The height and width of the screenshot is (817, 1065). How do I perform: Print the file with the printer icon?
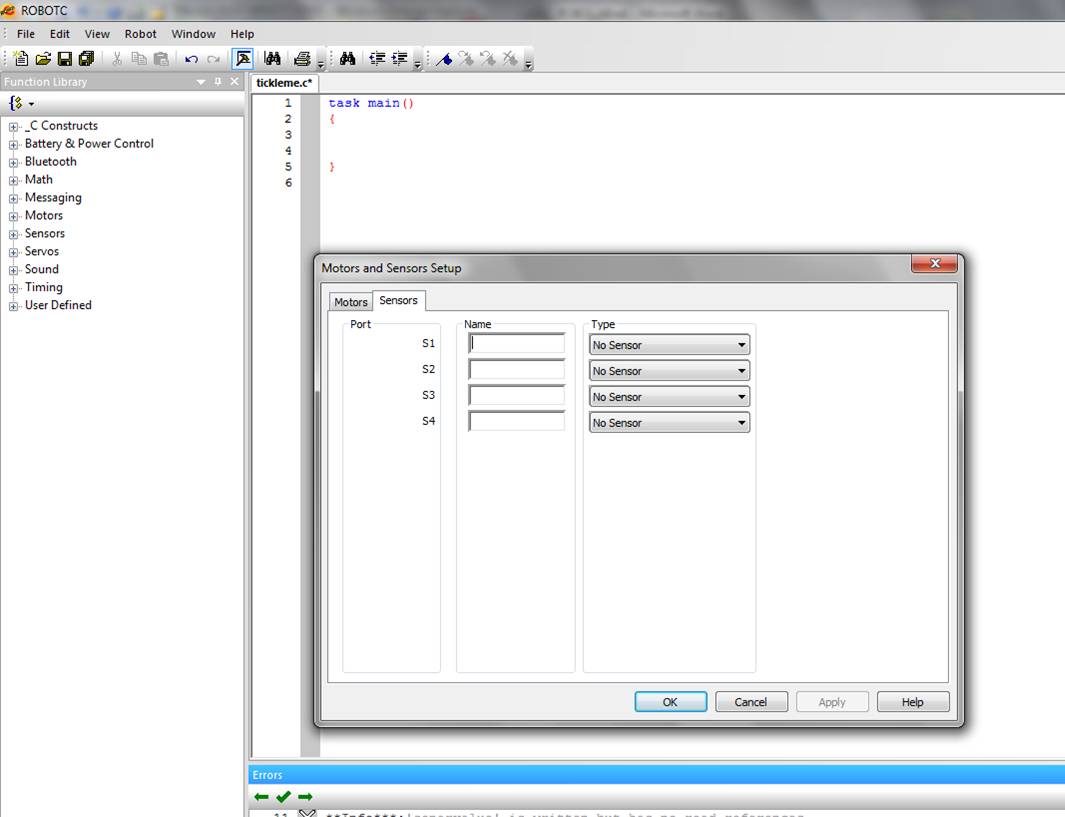tap(302, 59)
